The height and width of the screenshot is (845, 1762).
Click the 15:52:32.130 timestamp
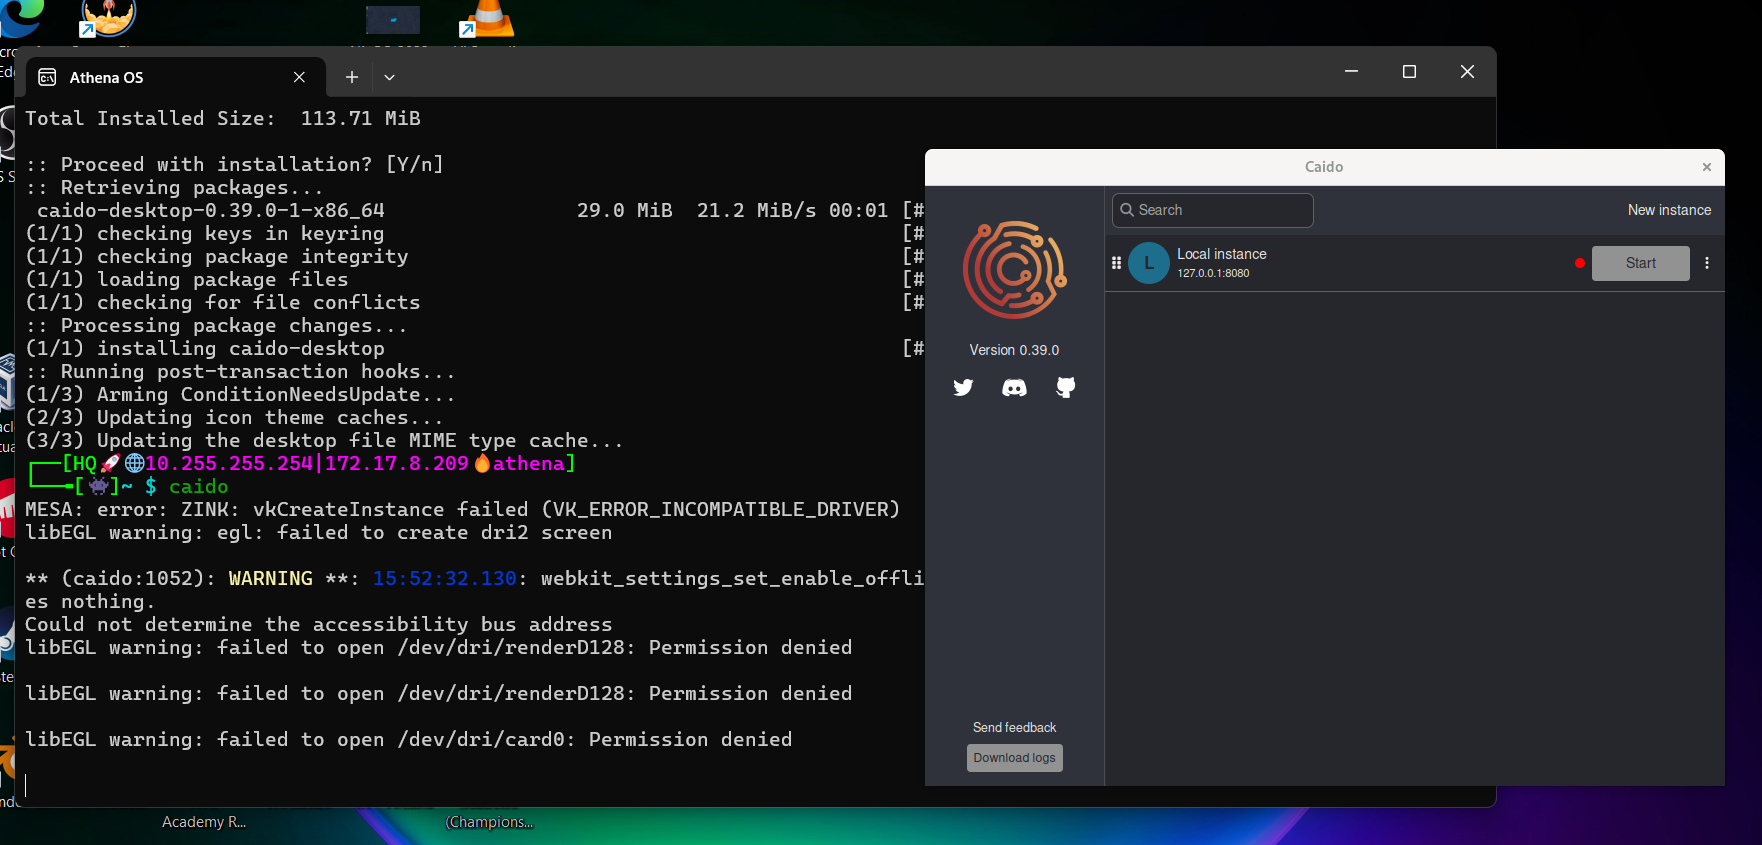click(445, 579)
